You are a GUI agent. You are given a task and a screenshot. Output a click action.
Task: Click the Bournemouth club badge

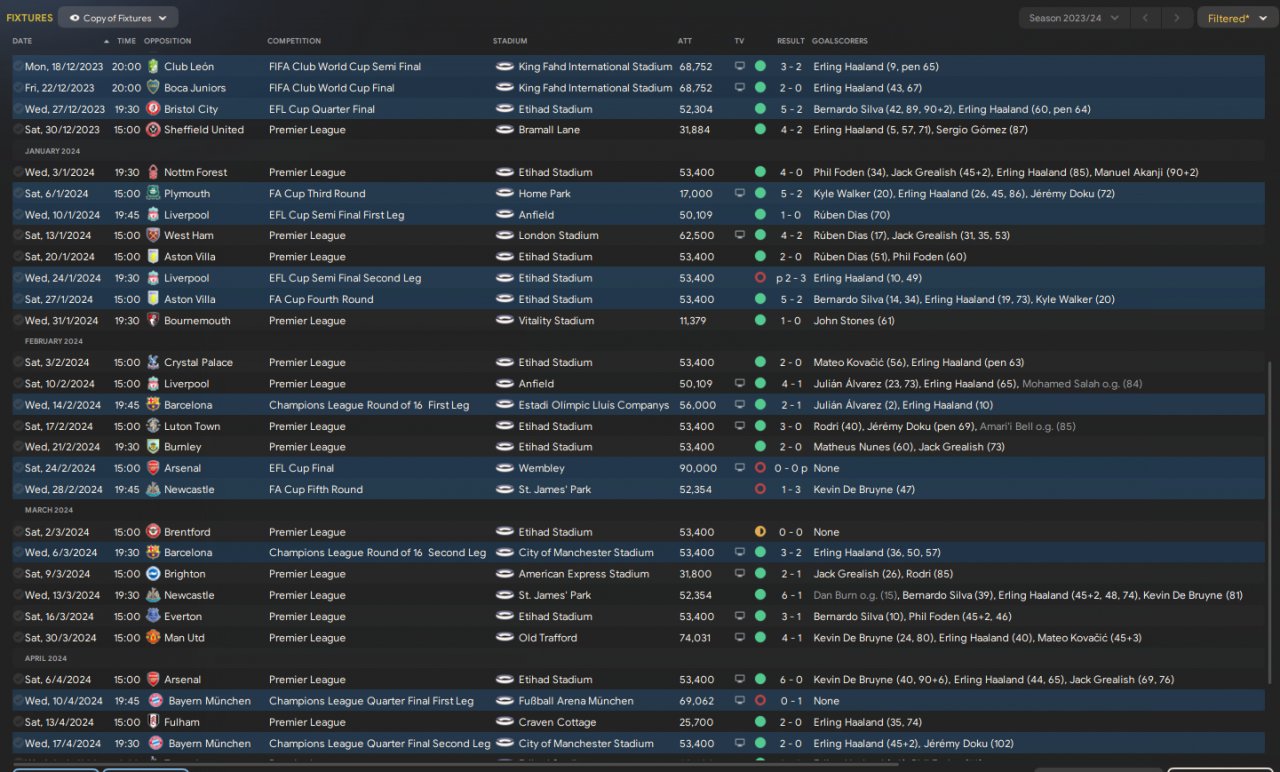pyautogui.click(x=153, y=320)
